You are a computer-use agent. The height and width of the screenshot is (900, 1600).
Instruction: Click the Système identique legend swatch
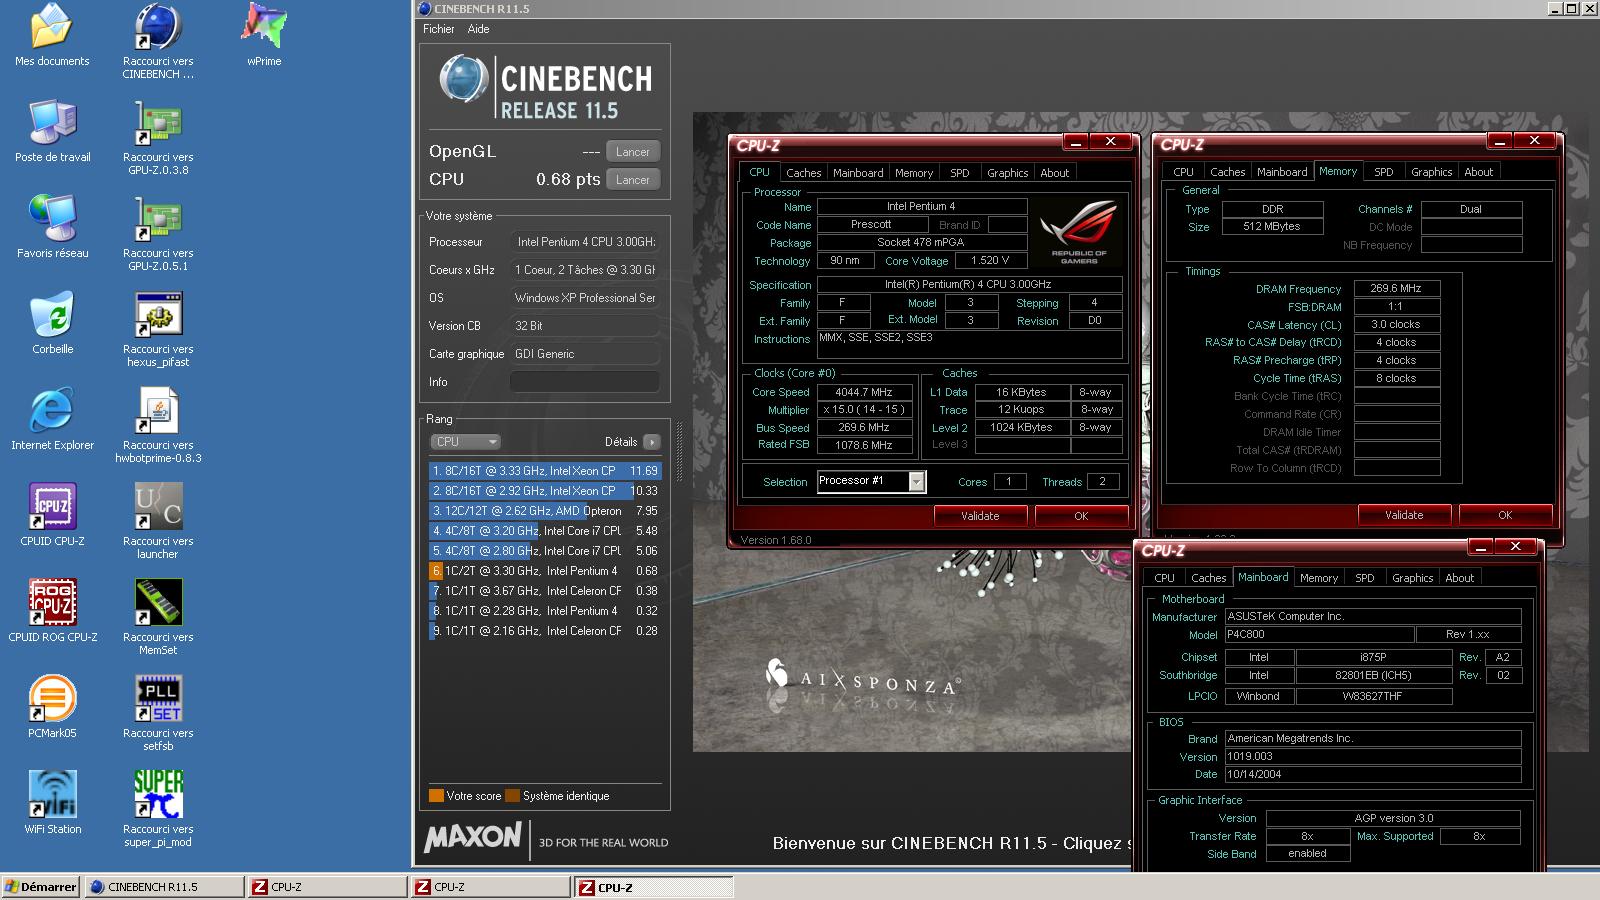click(x=512, y=796)
